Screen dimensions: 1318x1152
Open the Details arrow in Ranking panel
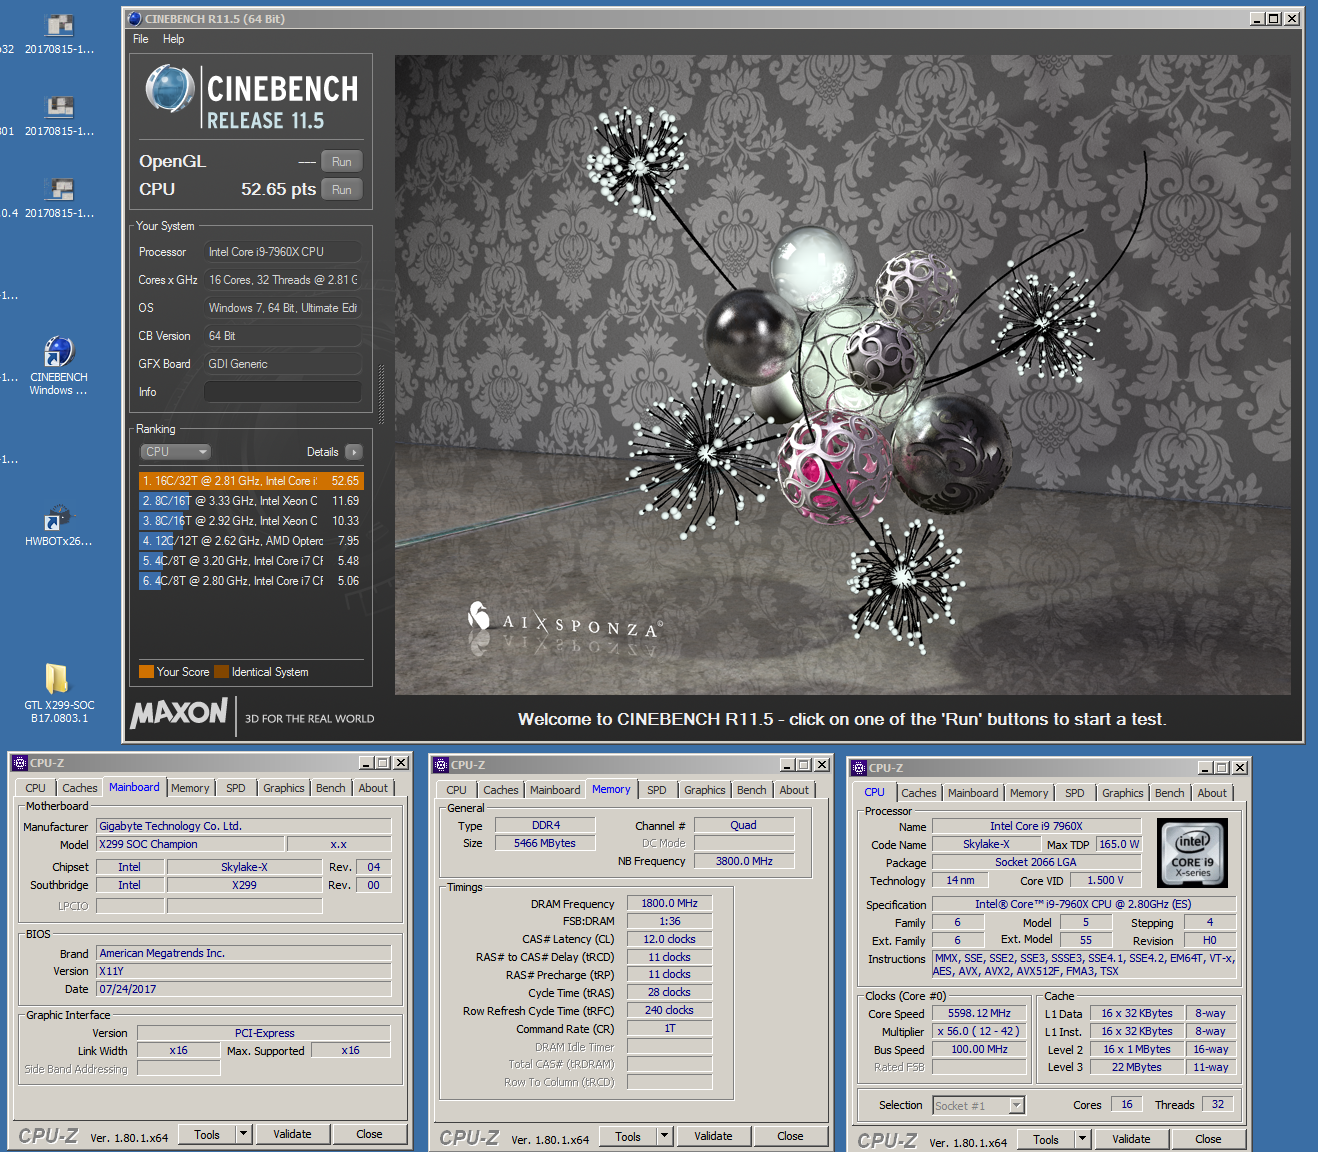pyautogui.click(x=354, y=452)
